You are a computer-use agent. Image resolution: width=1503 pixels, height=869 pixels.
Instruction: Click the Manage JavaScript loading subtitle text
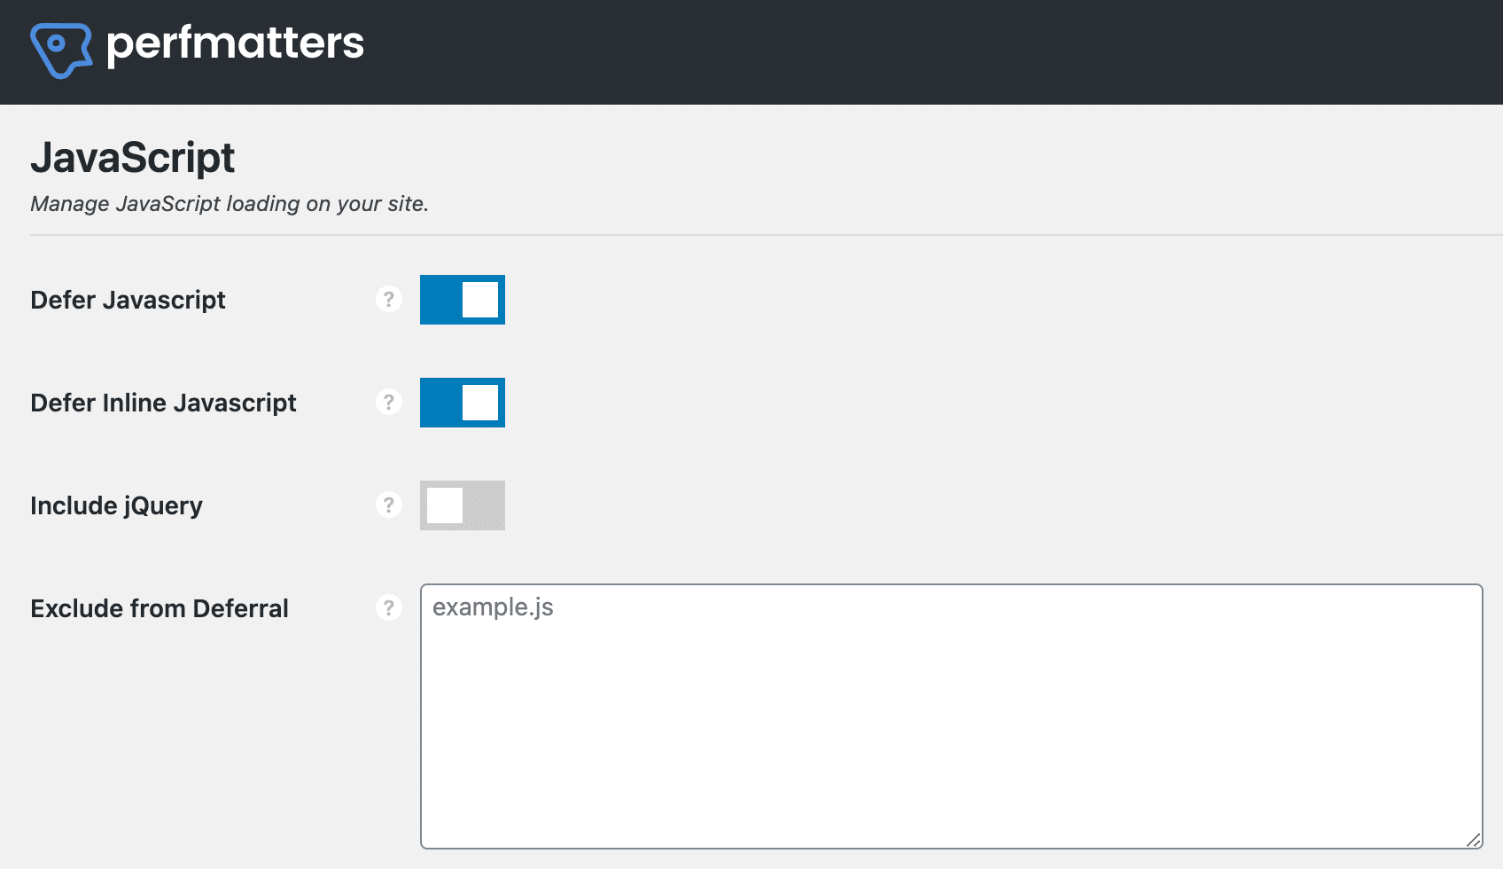point(229,203)
